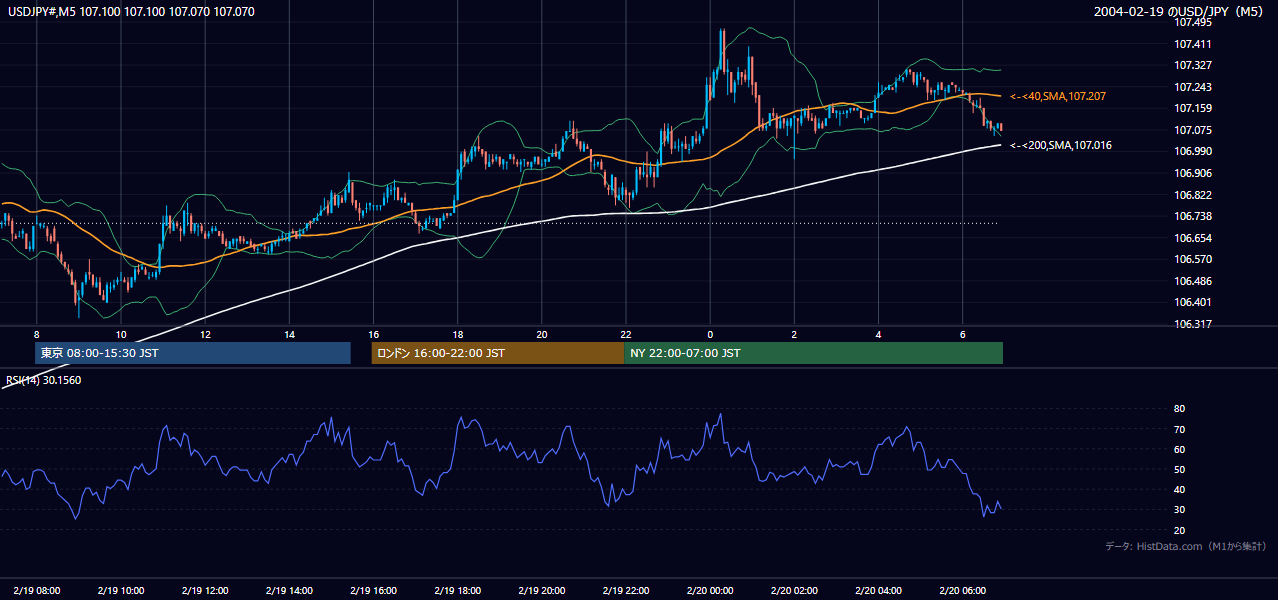Click price axis value 106.317
The image size is (1278, 600).
tap(1192, 324)
